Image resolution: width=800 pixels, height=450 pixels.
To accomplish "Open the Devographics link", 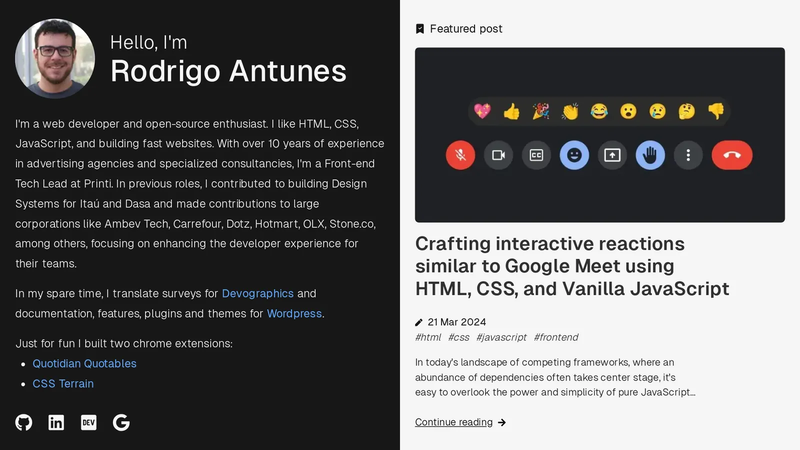I will [258, 293].
